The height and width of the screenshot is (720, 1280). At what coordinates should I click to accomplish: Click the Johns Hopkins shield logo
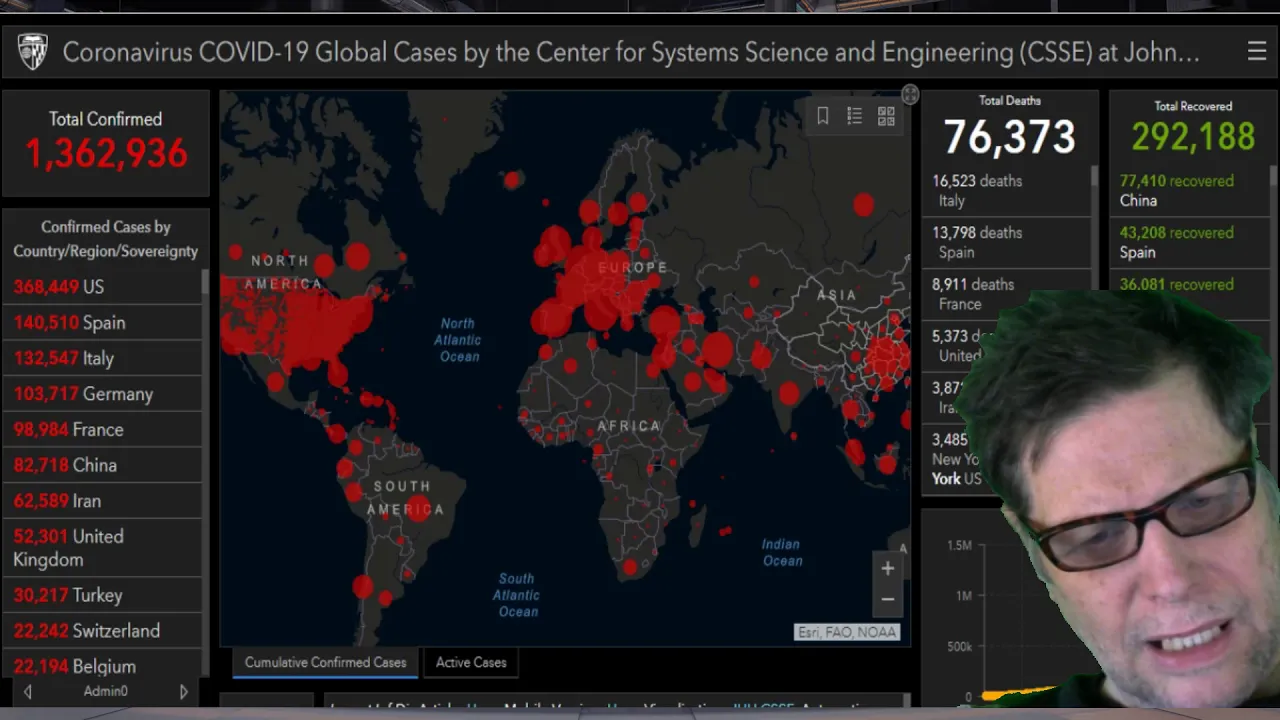click(x=33, y=51)
